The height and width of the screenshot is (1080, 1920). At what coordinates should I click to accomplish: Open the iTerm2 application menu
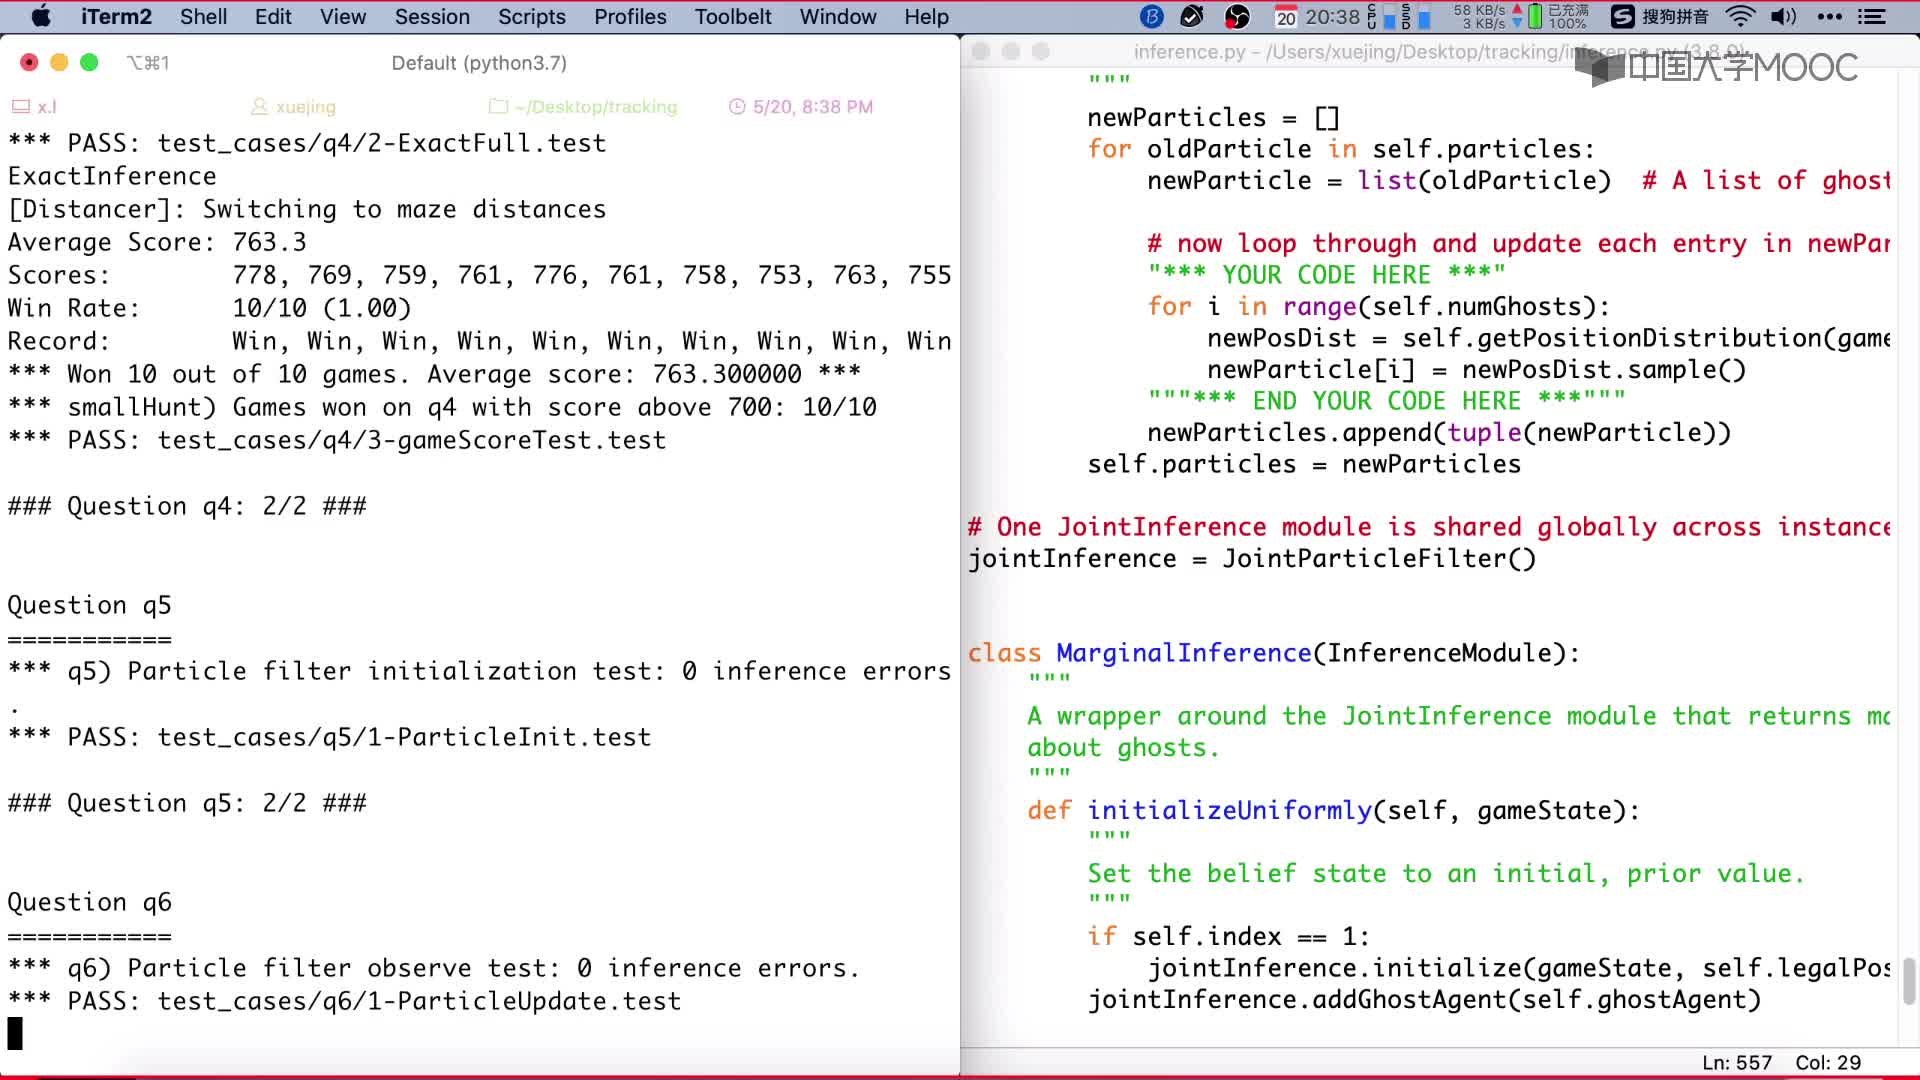point(116,16)
